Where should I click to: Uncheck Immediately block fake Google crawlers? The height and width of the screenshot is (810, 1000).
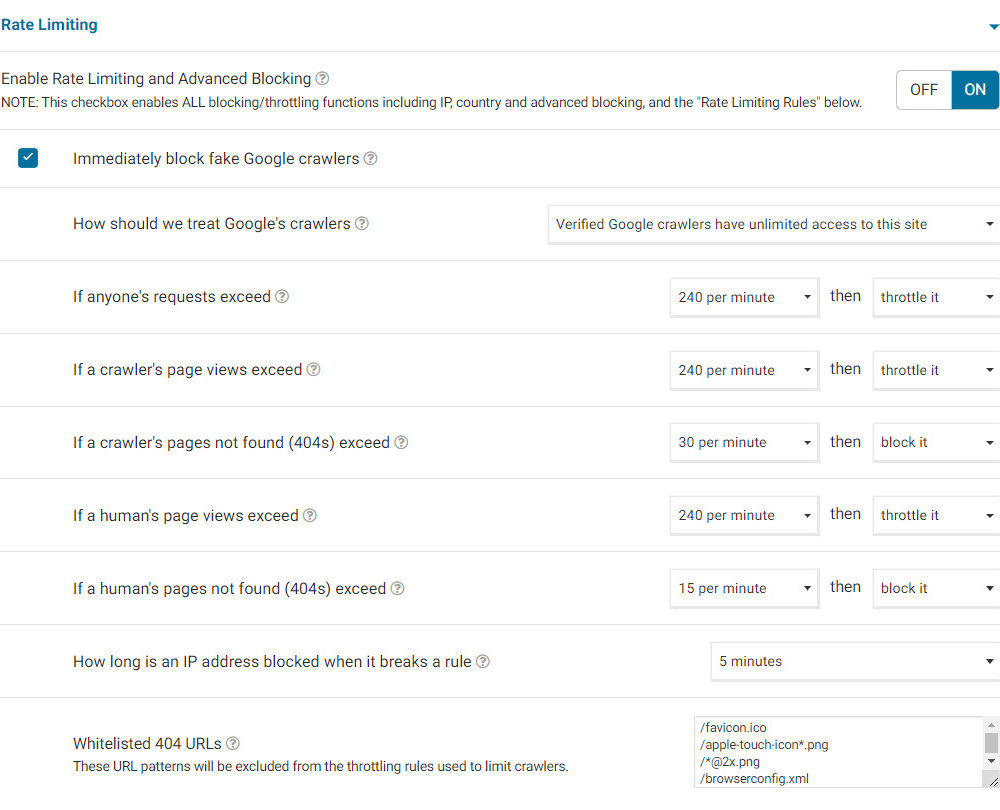tap(28, 158)
